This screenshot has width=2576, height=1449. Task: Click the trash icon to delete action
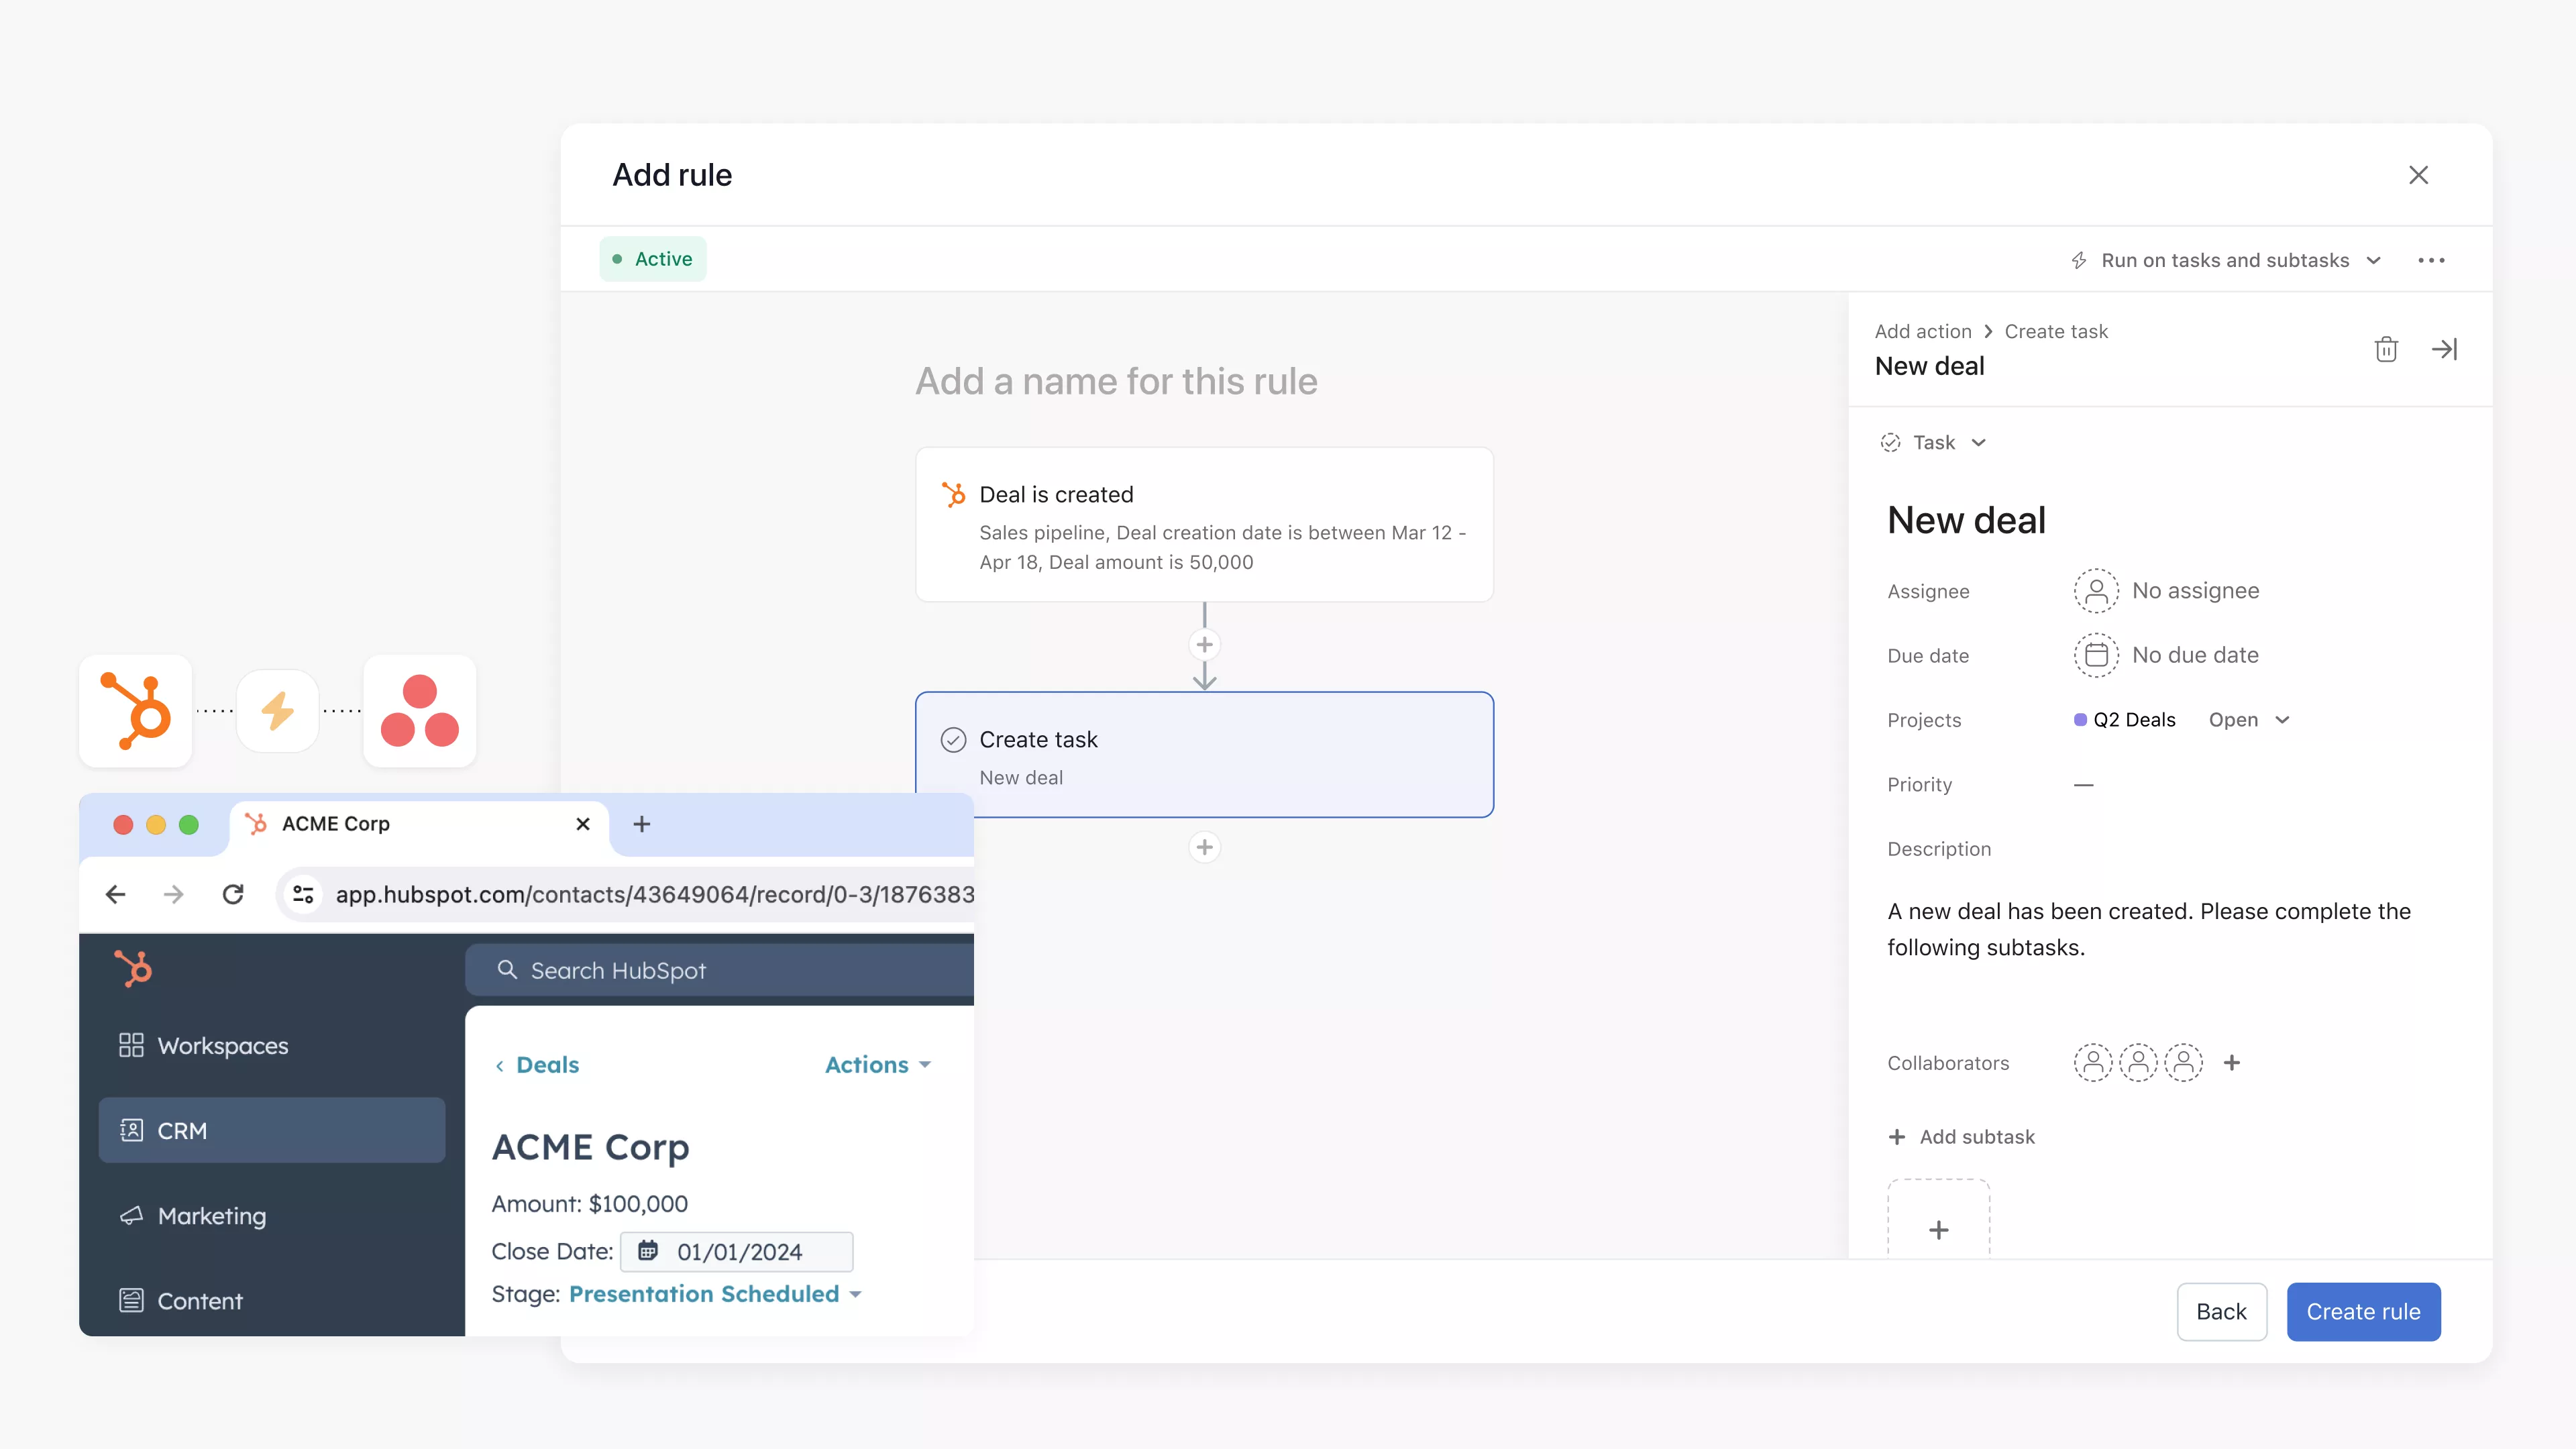point(2386,349)
